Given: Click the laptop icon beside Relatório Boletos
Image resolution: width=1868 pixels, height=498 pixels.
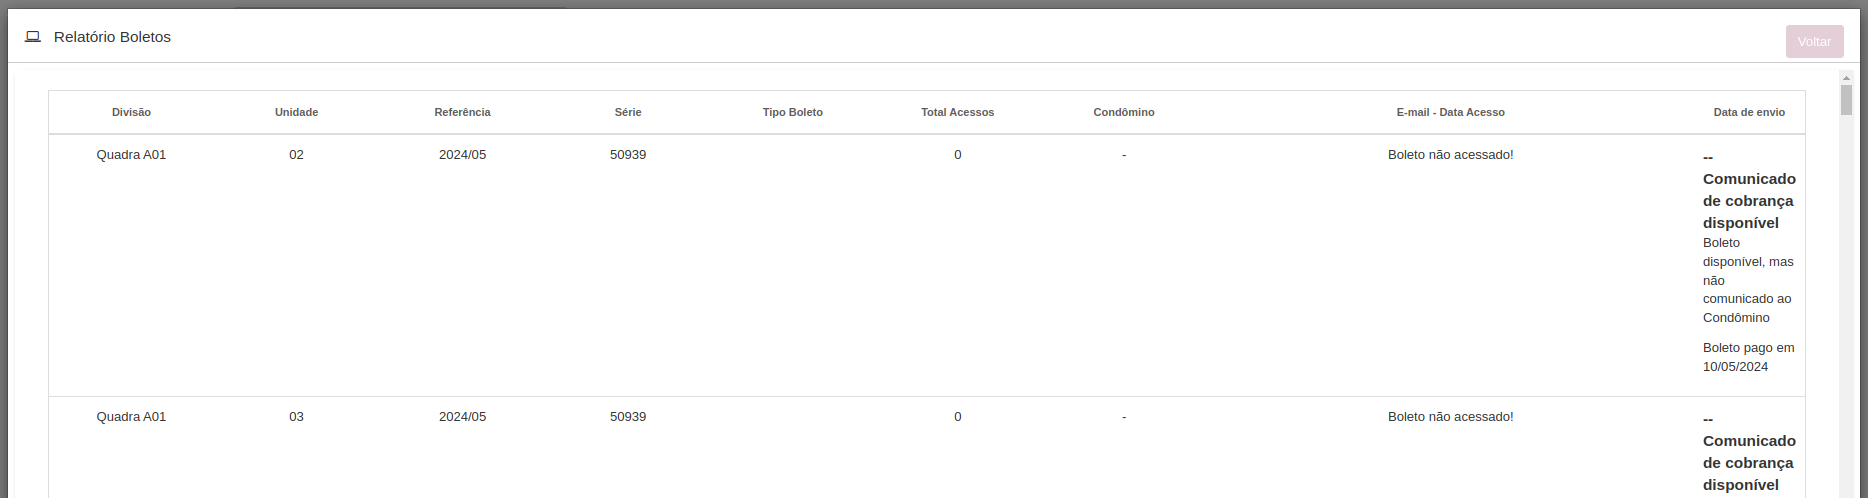Looking at the screenshot, I should (x=33, y=37).
